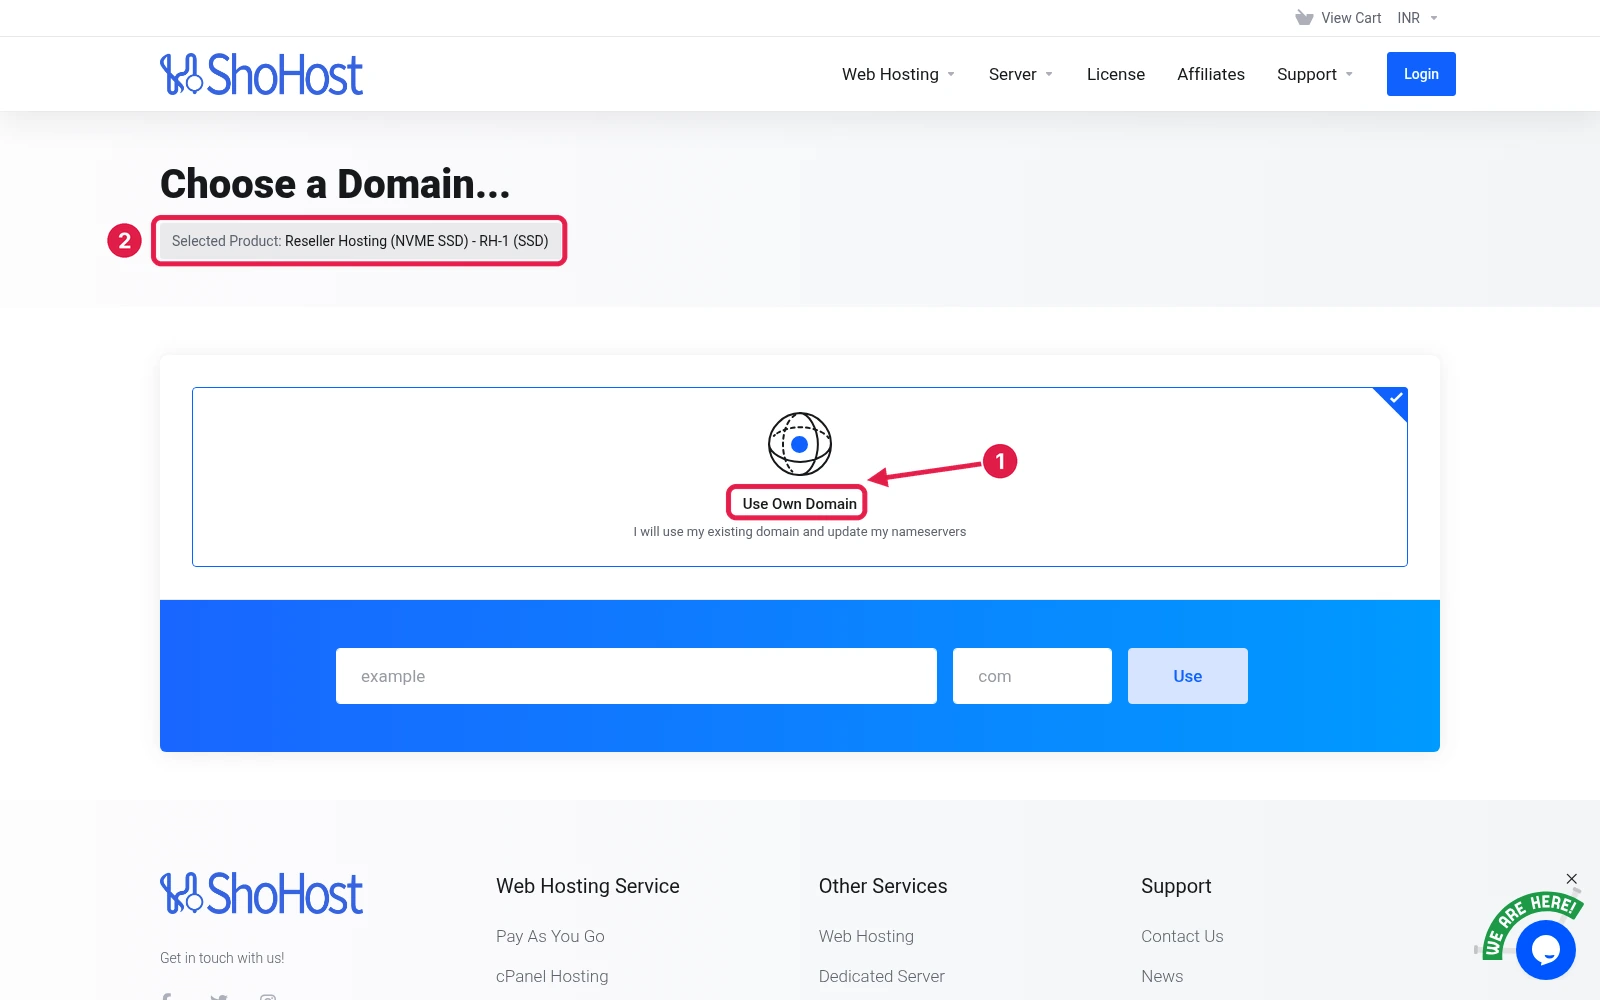Open the Dedicated Server footer link
This screenshot has height=1000, width=1600.
click(881, 976)
